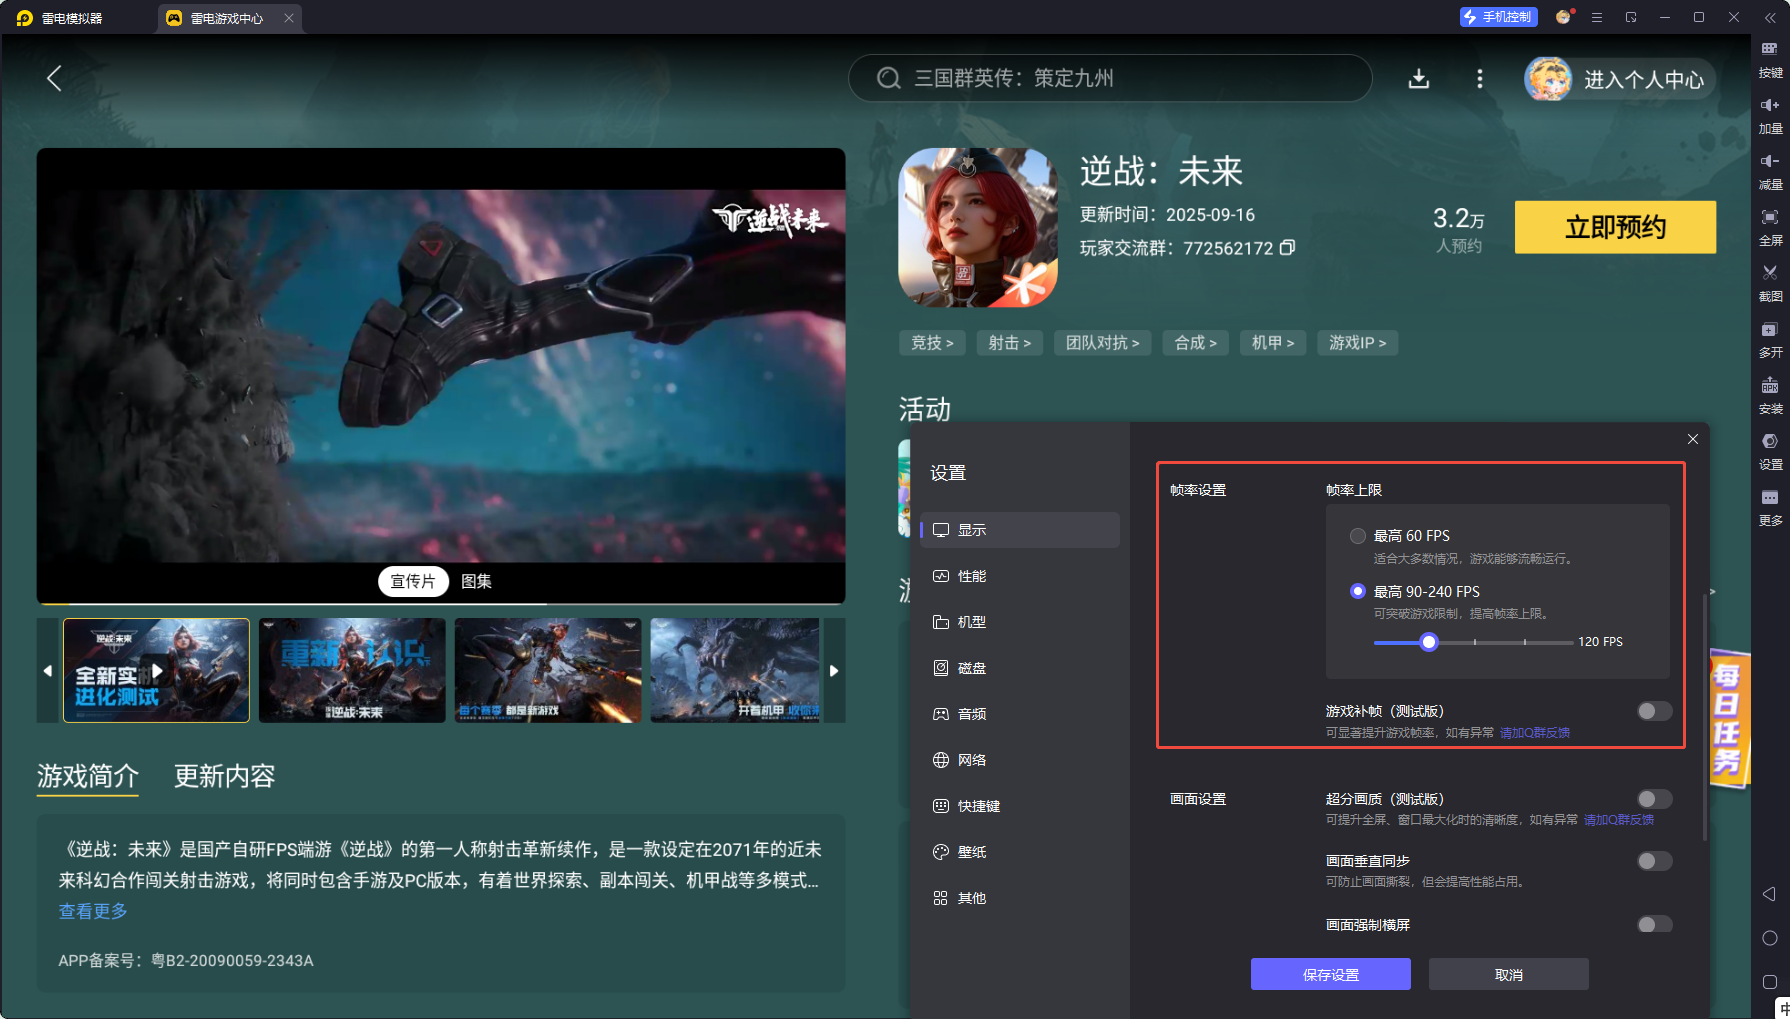Save settings with 保存设置

click(x=1330, y=973)
